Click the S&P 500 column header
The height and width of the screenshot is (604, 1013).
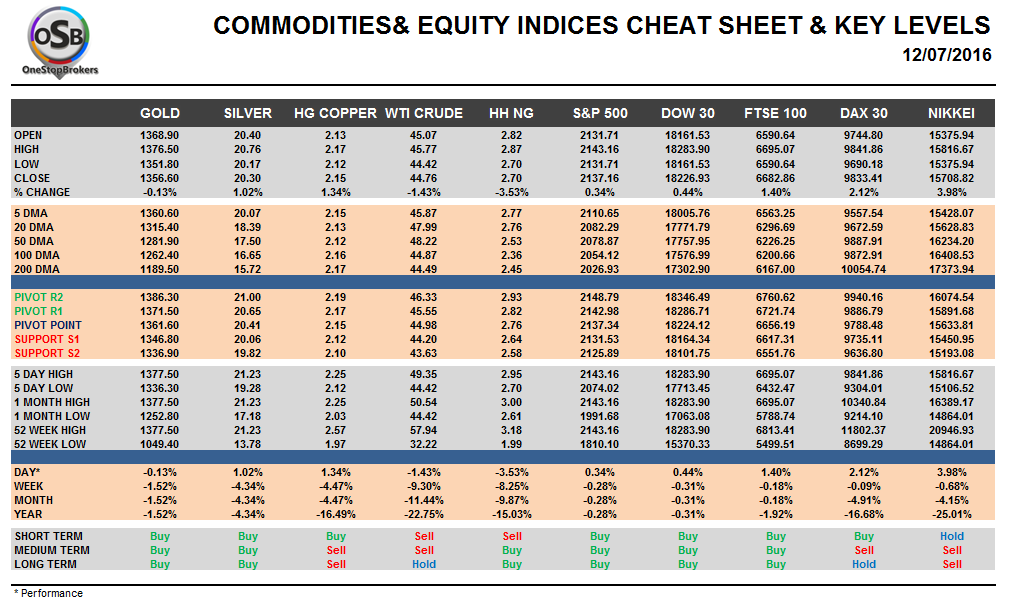click(x=600, y=113)
